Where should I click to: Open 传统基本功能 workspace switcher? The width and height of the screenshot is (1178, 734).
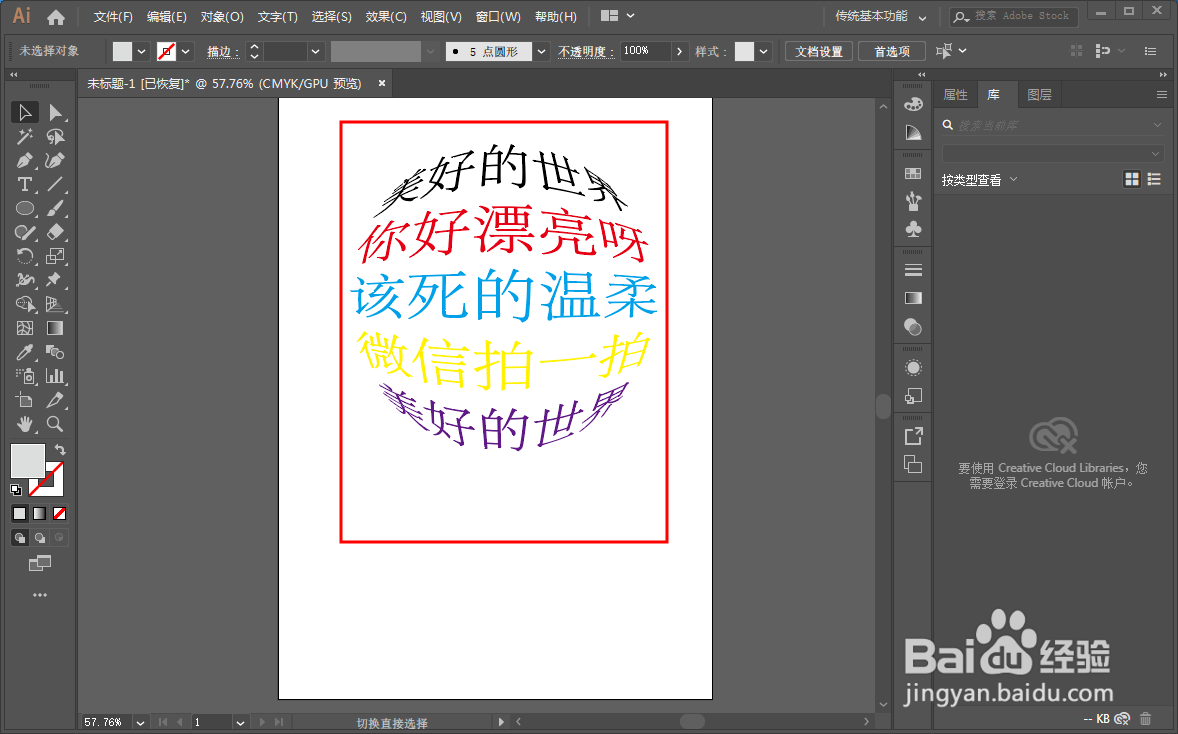(880, 16)
